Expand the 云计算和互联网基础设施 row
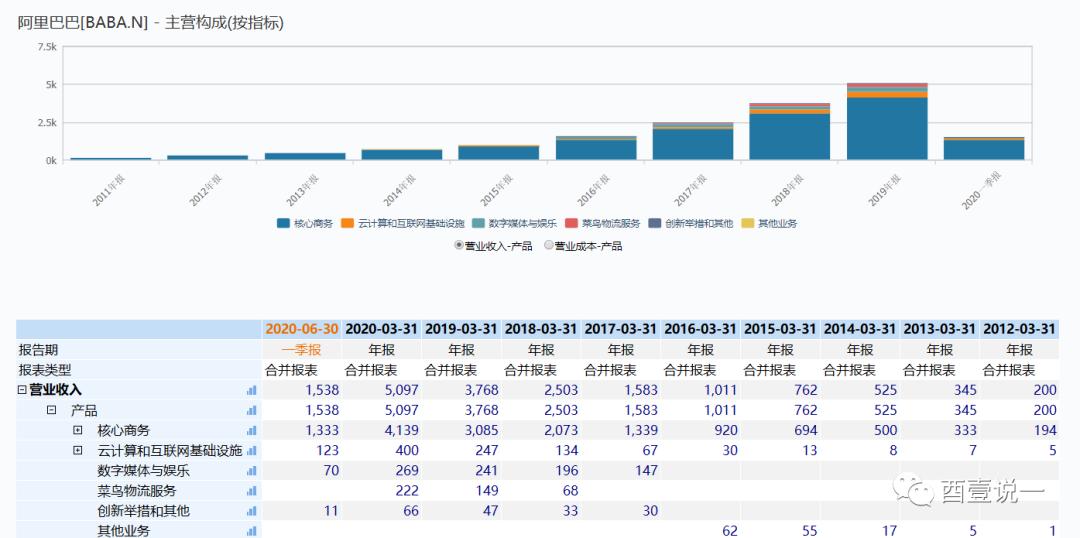Image resolution: width=1080 pixels, height=538 pixels. pyautogui.click(x=77, y=451)
